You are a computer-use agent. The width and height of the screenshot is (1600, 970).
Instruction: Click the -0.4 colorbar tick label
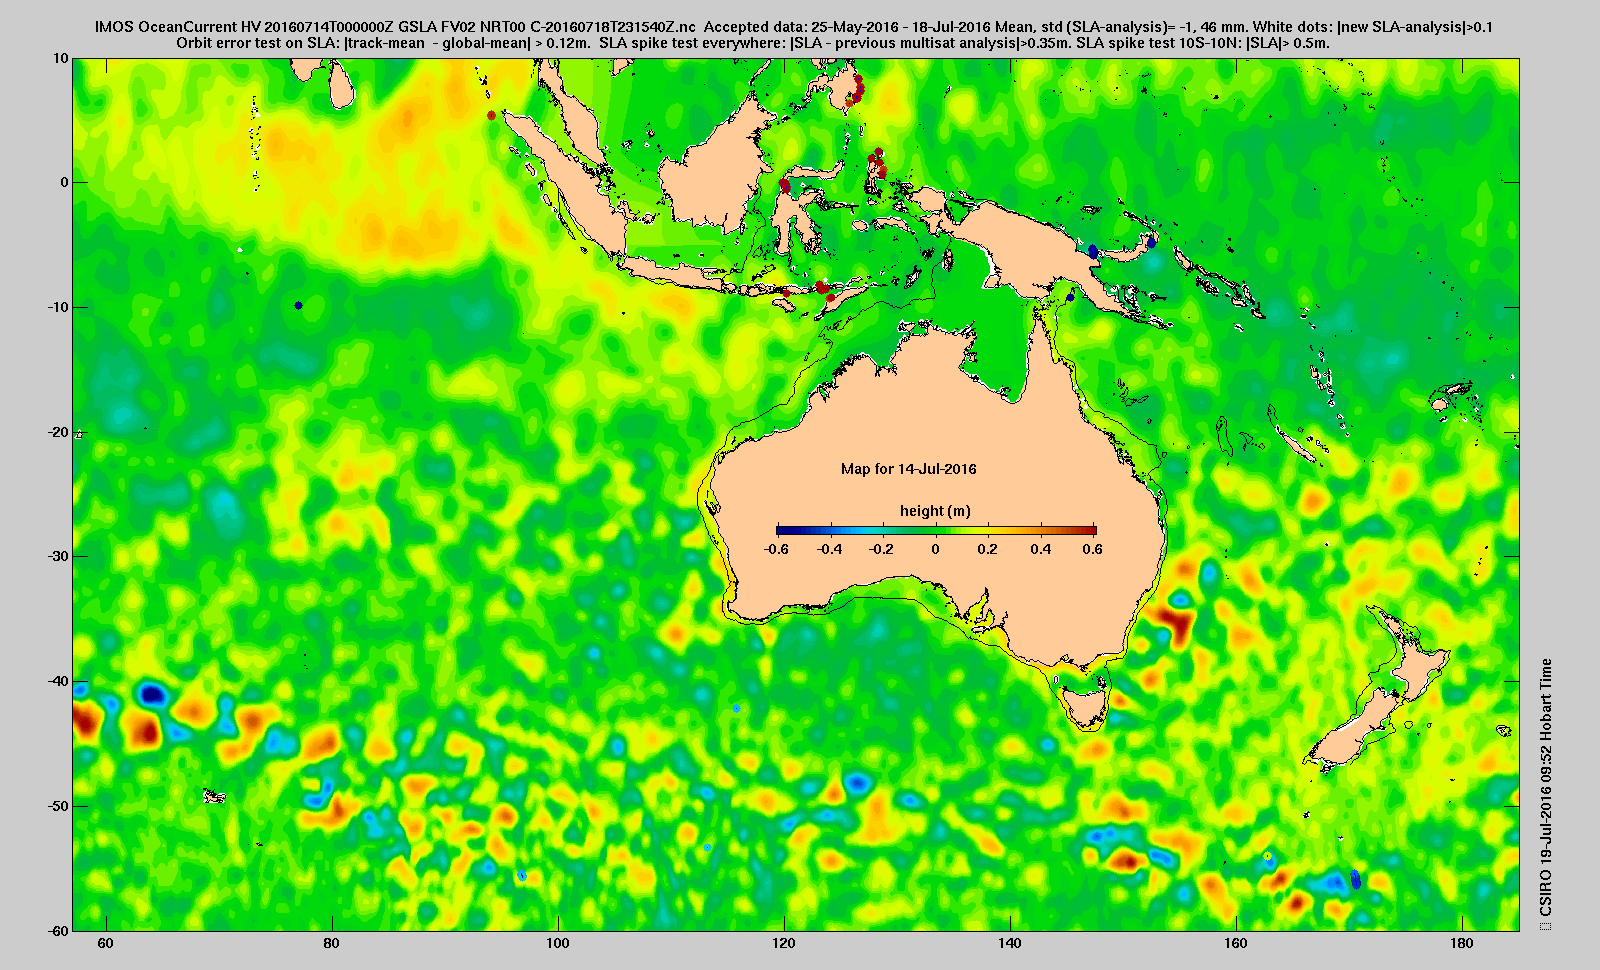tap(829, 549)
